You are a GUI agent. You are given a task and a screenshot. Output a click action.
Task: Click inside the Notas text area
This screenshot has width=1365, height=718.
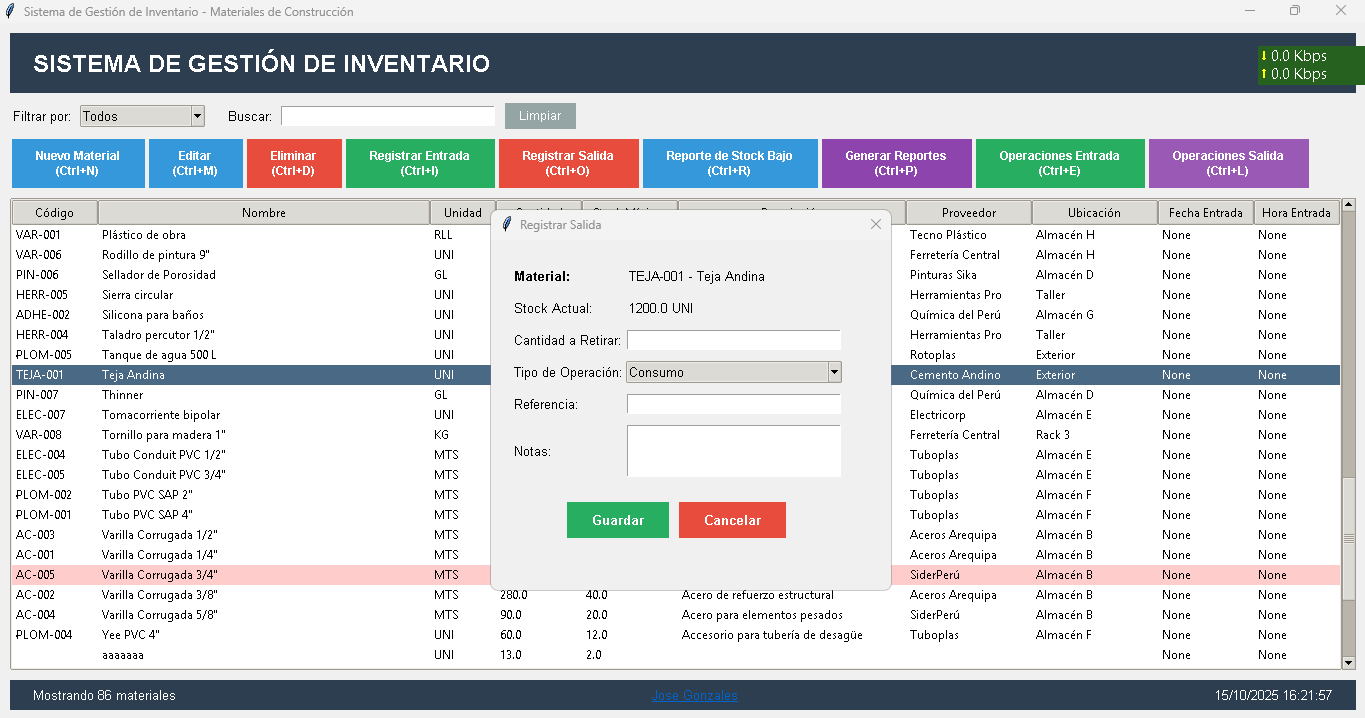pyautogui.click(x=733, y=450)
